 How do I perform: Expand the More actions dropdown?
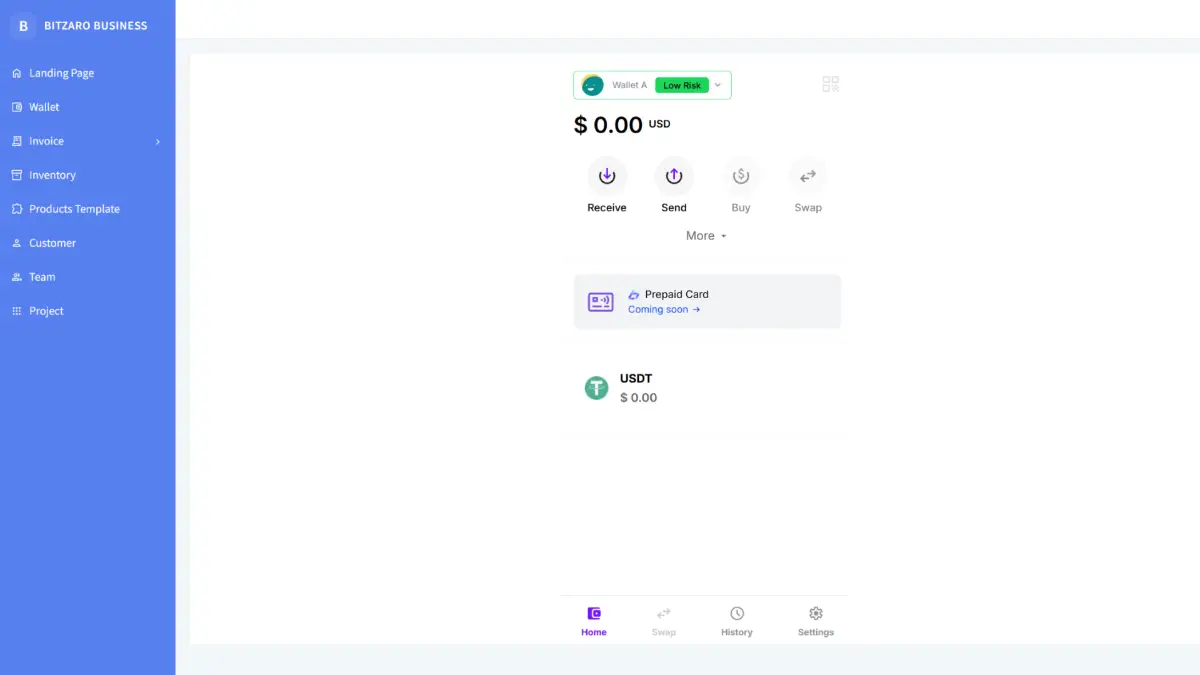[x=706, y=236]
